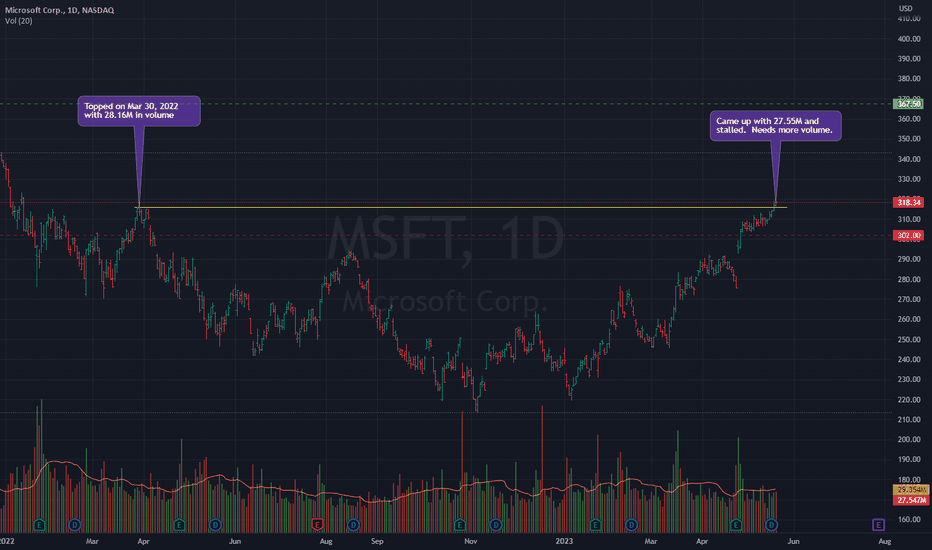Click the green 367.50 price label
The width and height of the screenshot is (932, 550).
pyautogui.click(x=909, y=104)
